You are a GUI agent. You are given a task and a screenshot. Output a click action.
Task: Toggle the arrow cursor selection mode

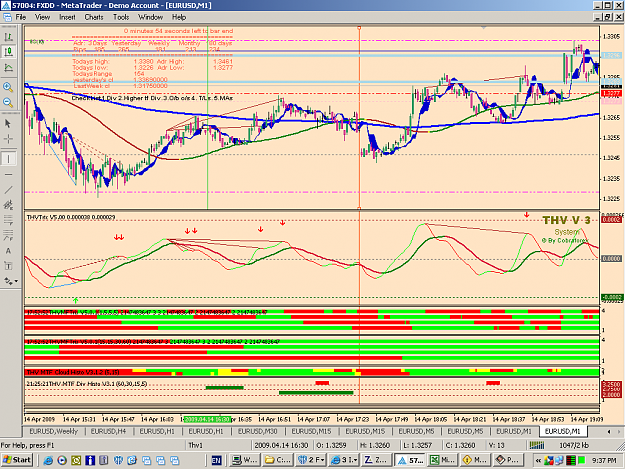click(x=8, y=123)
